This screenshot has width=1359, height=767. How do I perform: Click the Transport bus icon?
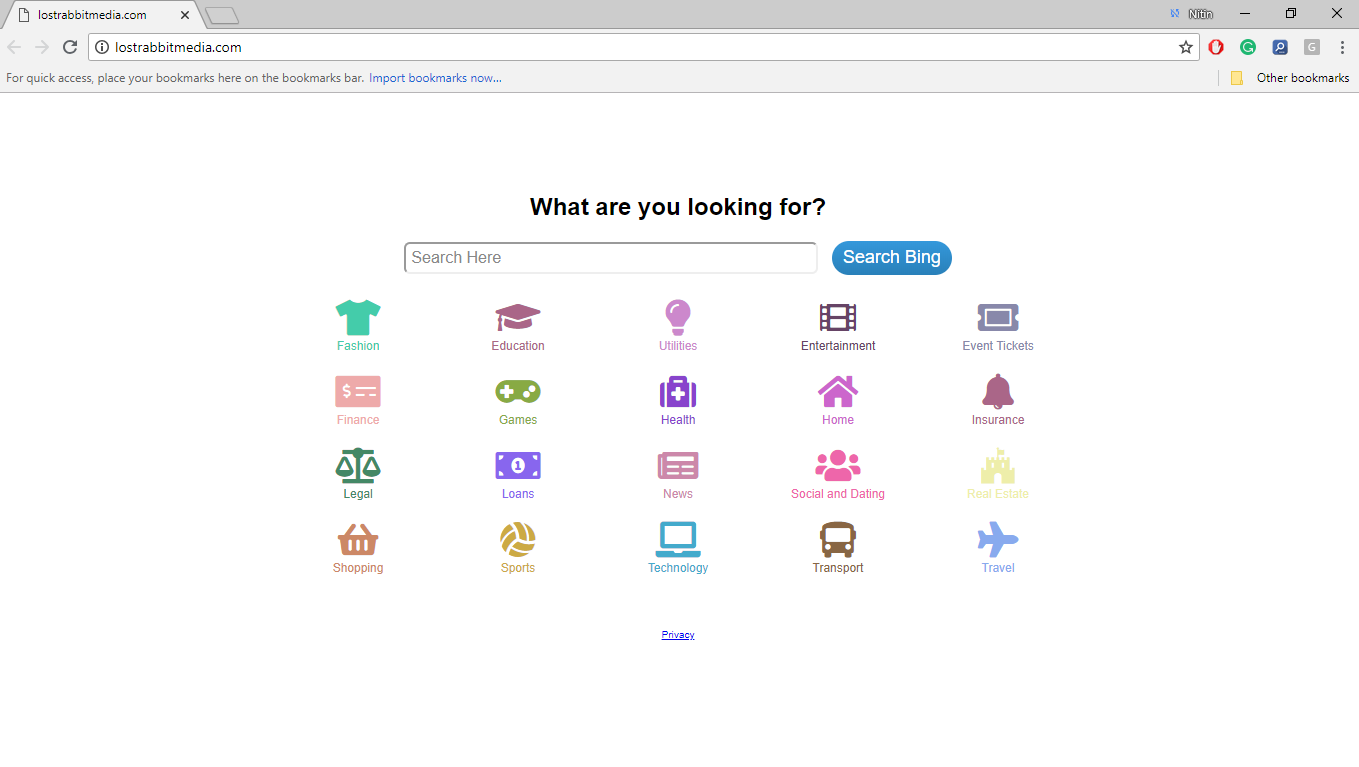[x=838, y=537]
